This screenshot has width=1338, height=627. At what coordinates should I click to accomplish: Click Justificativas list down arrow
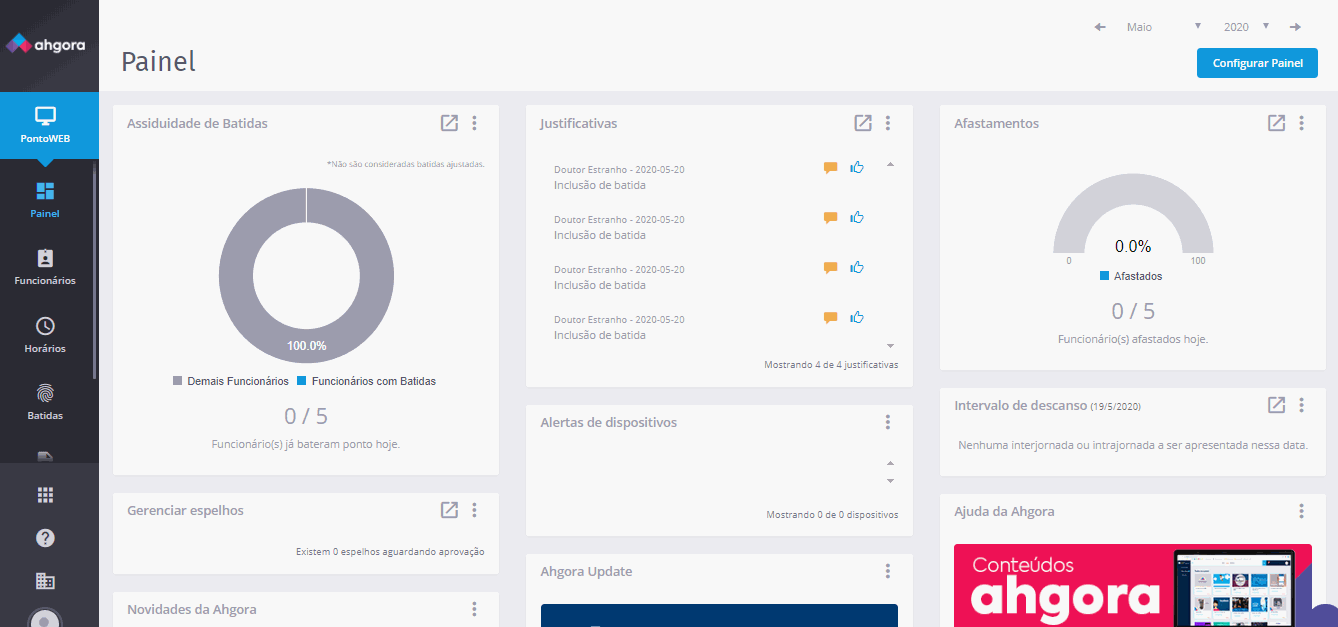pyautogui.click(x=890, y=345)
